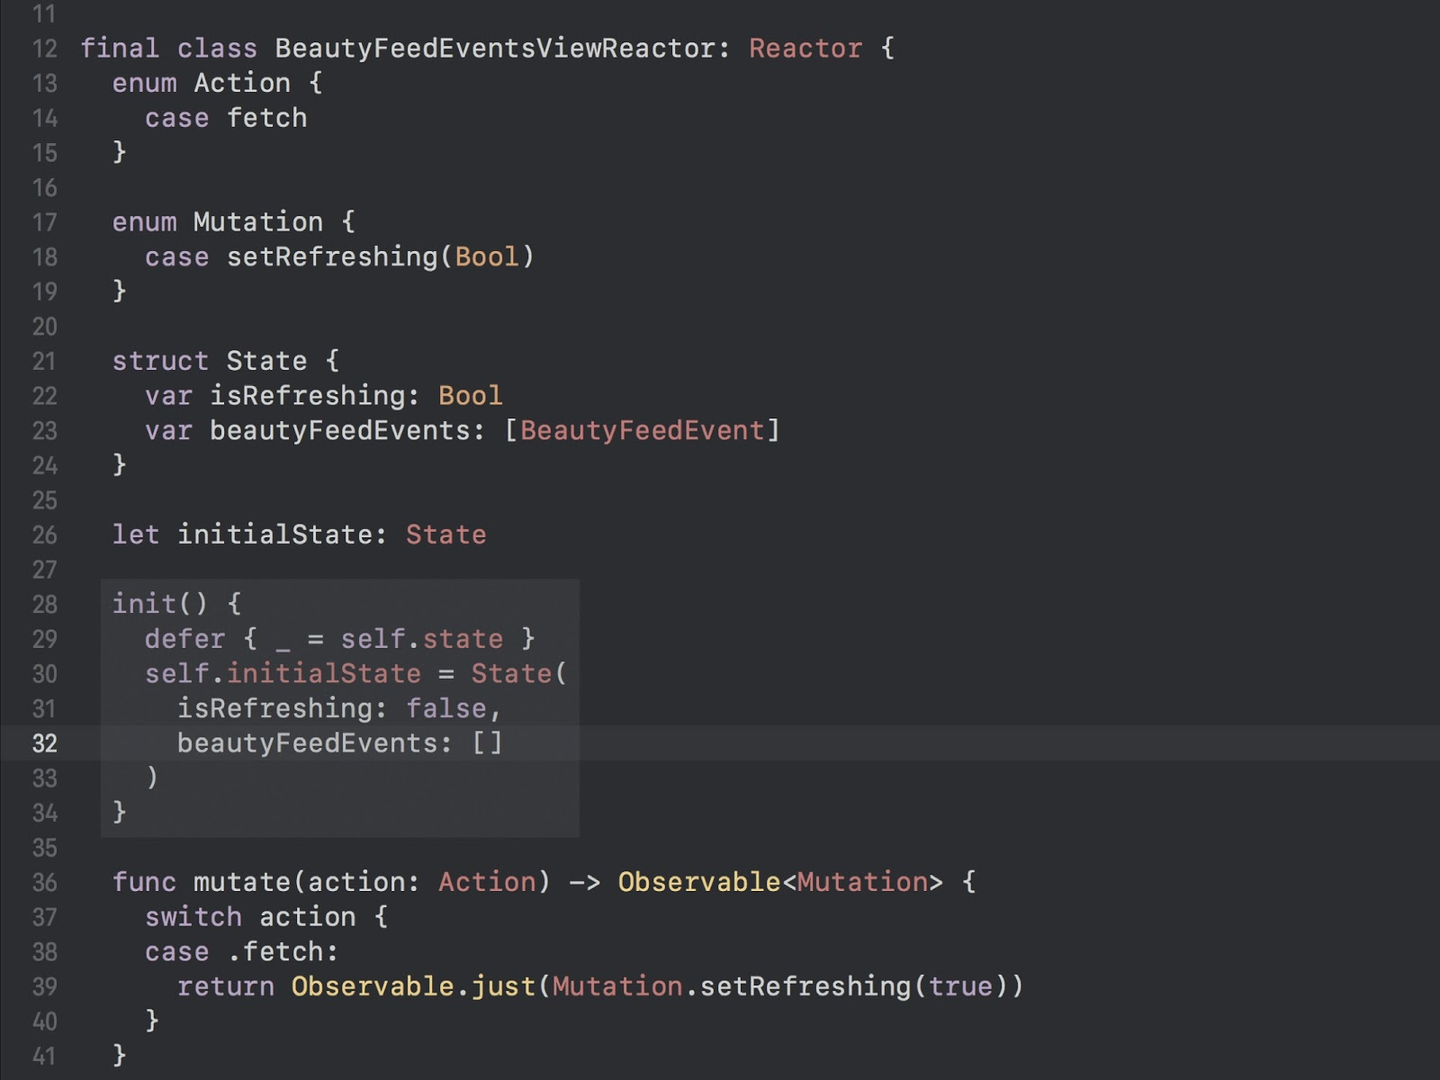Image resolution: width=1440 pixels, height=1080 pixels.
Task: Click line number 17 in the gutter
Action: (x=45, y=222)
